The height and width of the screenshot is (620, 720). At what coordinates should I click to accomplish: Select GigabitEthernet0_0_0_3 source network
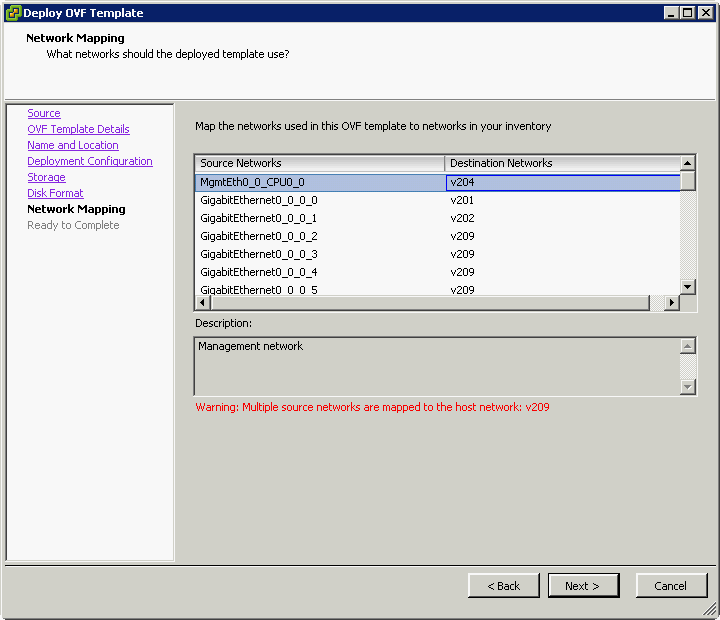pyautogui.click(x=259, y=254)
